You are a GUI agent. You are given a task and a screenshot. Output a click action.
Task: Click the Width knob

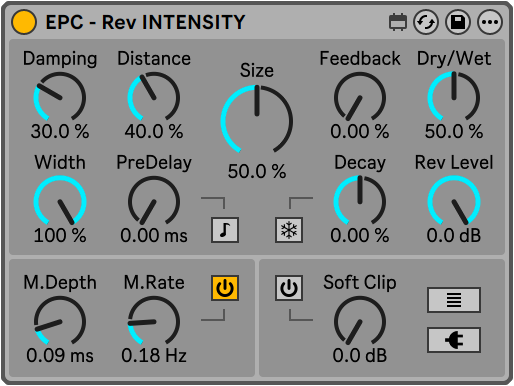tap(60, 201)
